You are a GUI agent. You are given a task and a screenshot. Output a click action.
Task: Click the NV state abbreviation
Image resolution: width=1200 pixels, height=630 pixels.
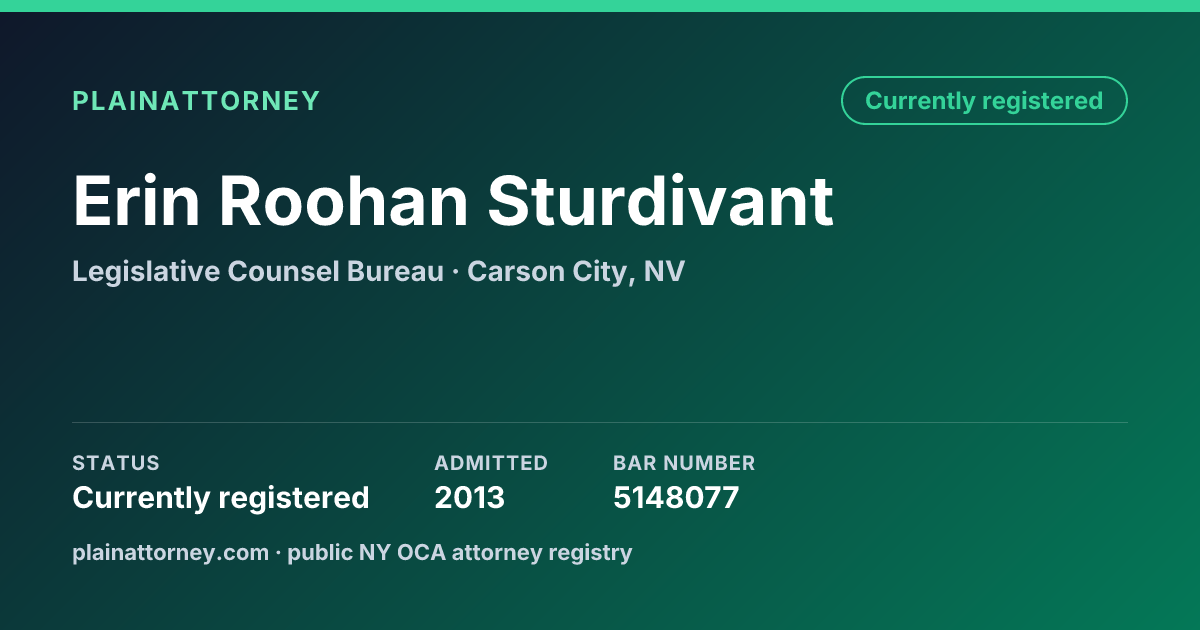[x=664, y=271]
